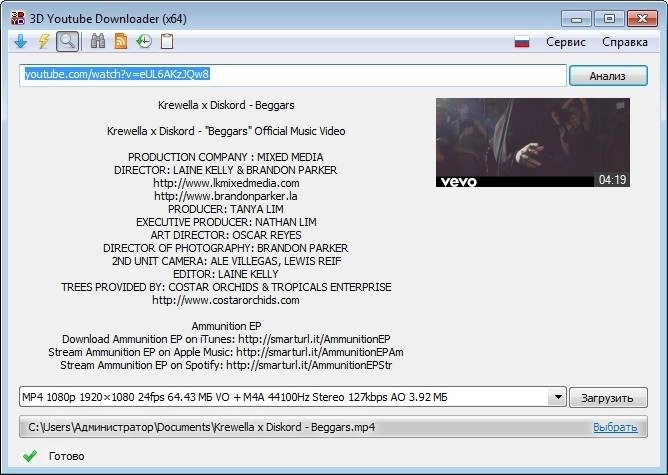Click the text 'http://www.costarorchids.com'
Viewport: 668px width, 475px height.
coord(226,300)
